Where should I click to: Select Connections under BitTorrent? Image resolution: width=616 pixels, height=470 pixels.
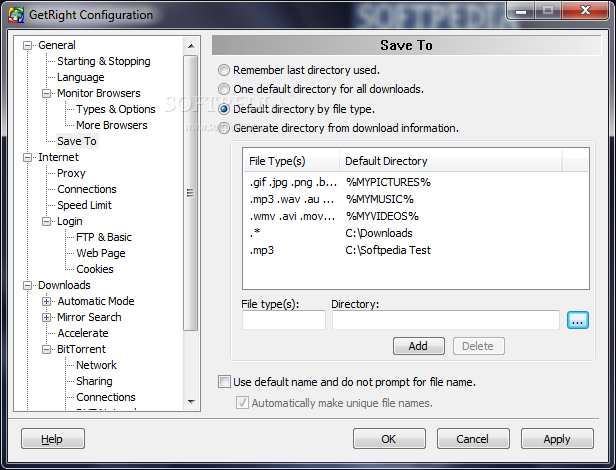106,397
